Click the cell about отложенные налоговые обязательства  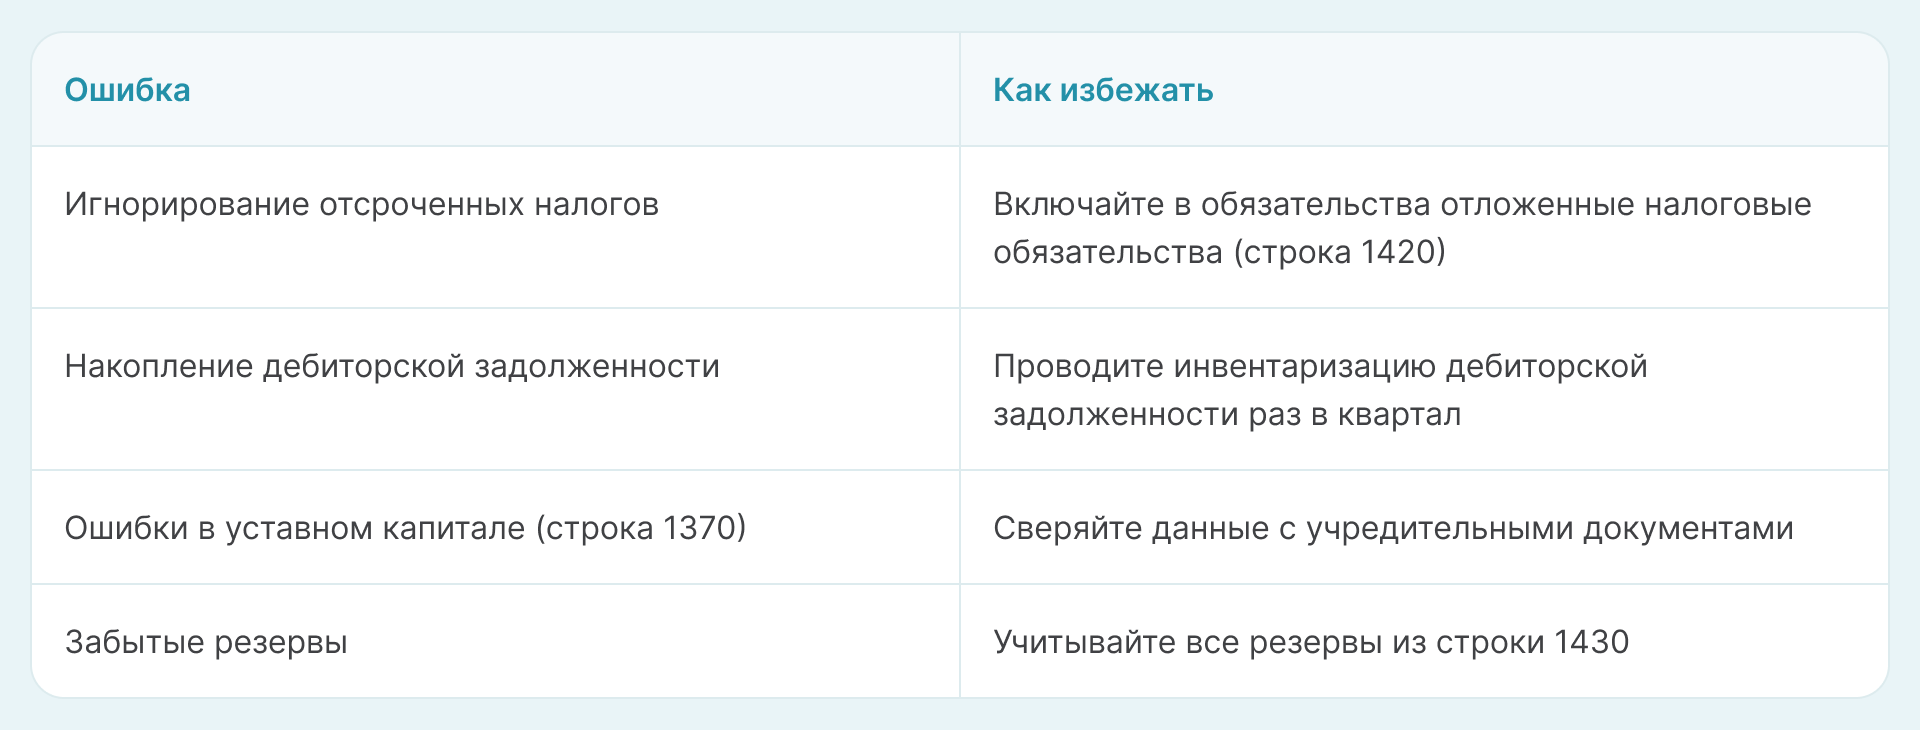[1401, 228]
